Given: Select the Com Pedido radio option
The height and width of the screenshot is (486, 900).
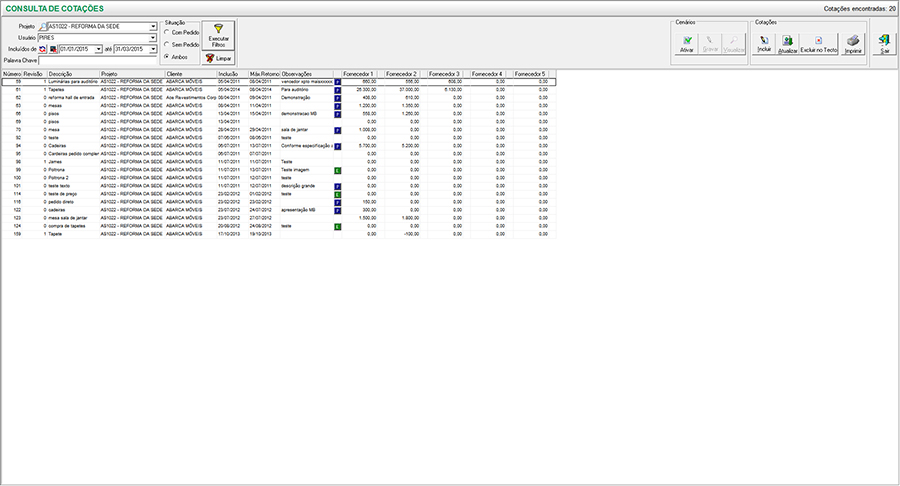Looking at the screenshot, I should pyautogui.click(x=167, y=32).
